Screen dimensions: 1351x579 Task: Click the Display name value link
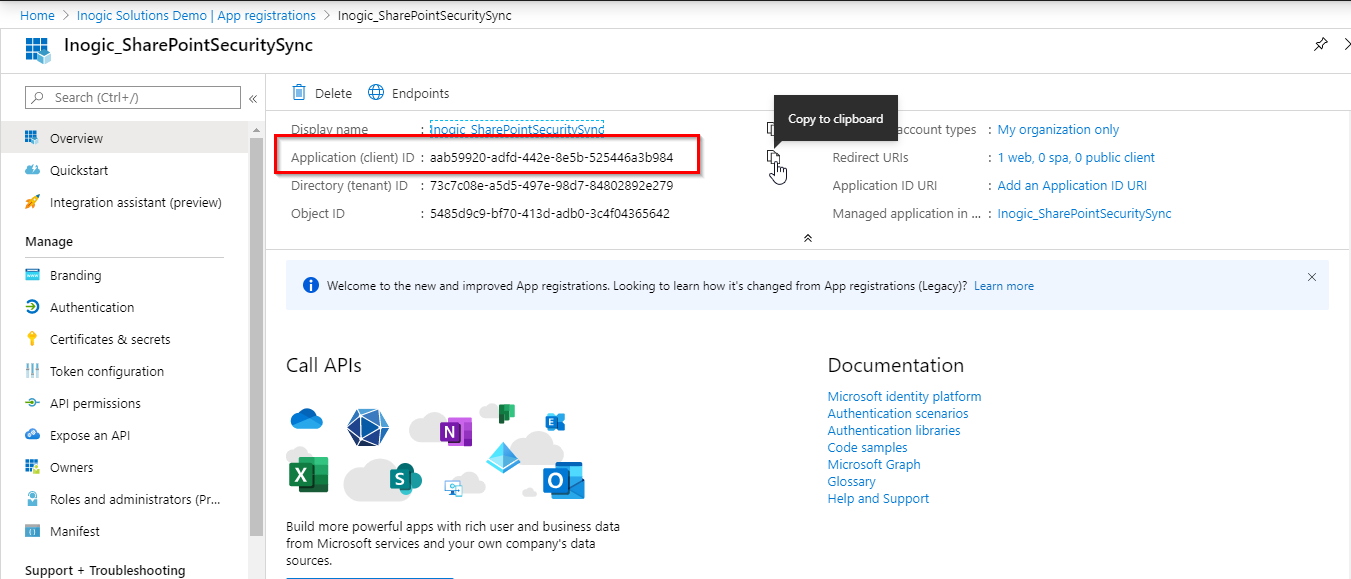click(x=517, y=129)
